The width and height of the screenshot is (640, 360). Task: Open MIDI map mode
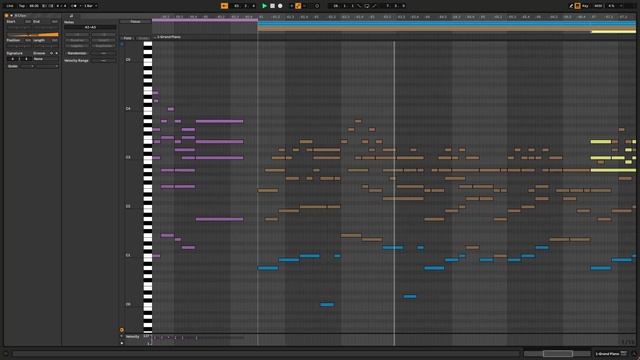(598, 6)
